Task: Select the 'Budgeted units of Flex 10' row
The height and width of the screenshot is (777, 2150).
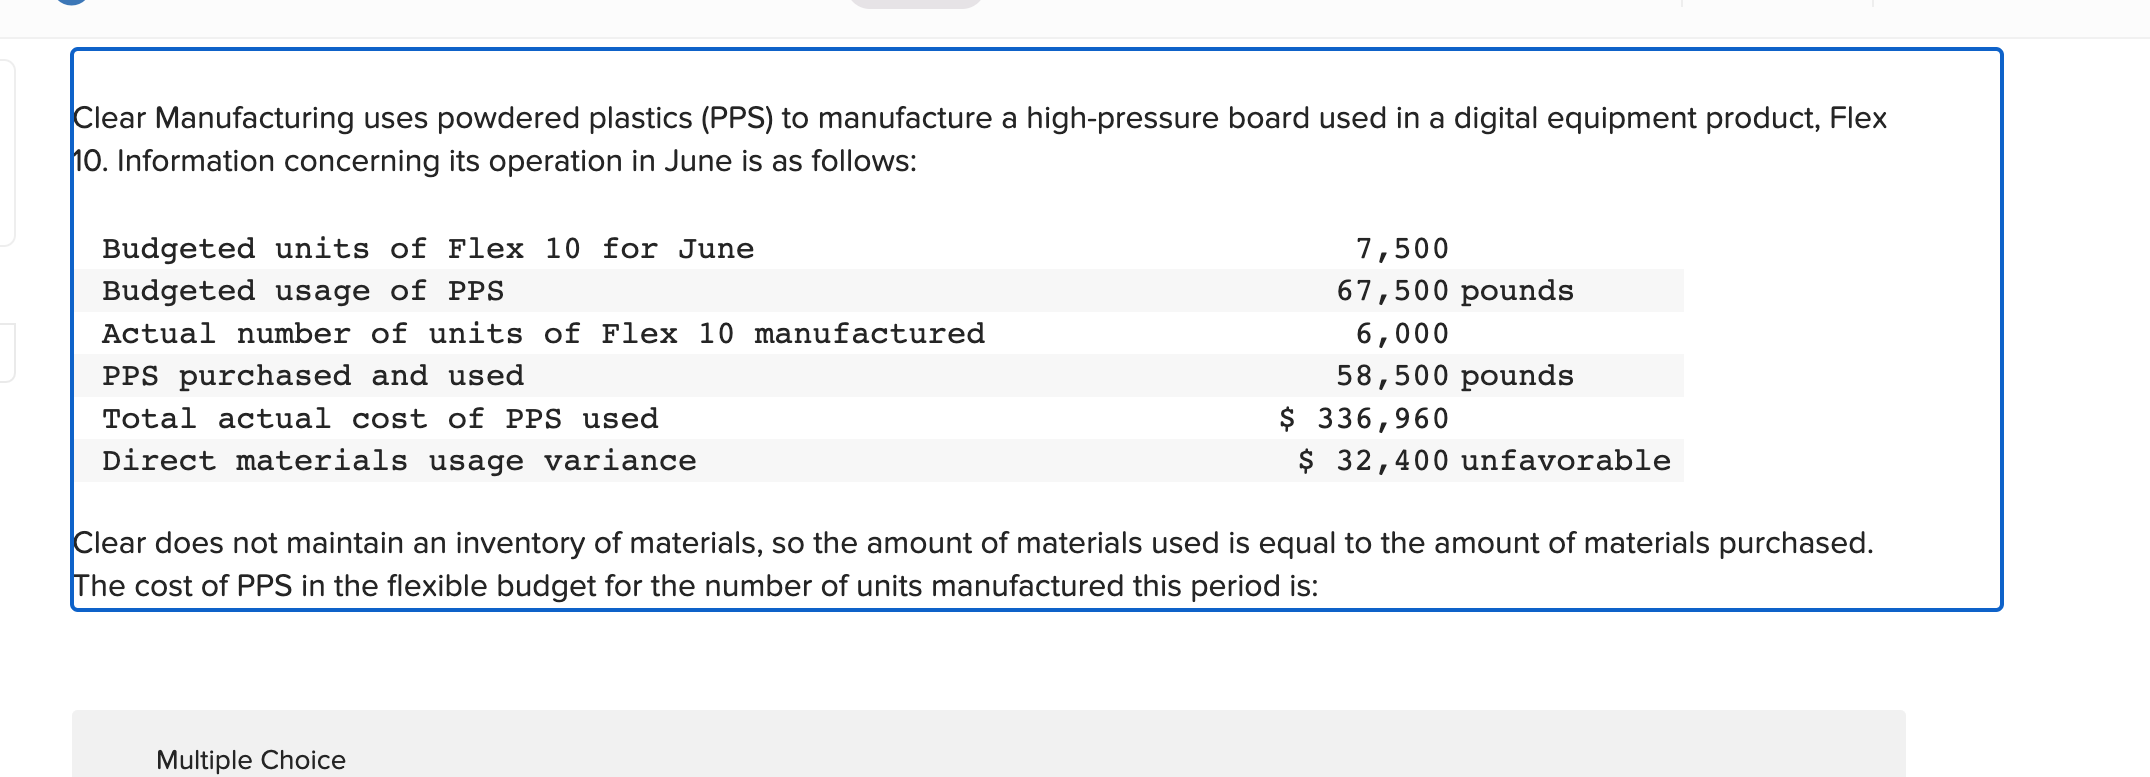Action: 430,248
